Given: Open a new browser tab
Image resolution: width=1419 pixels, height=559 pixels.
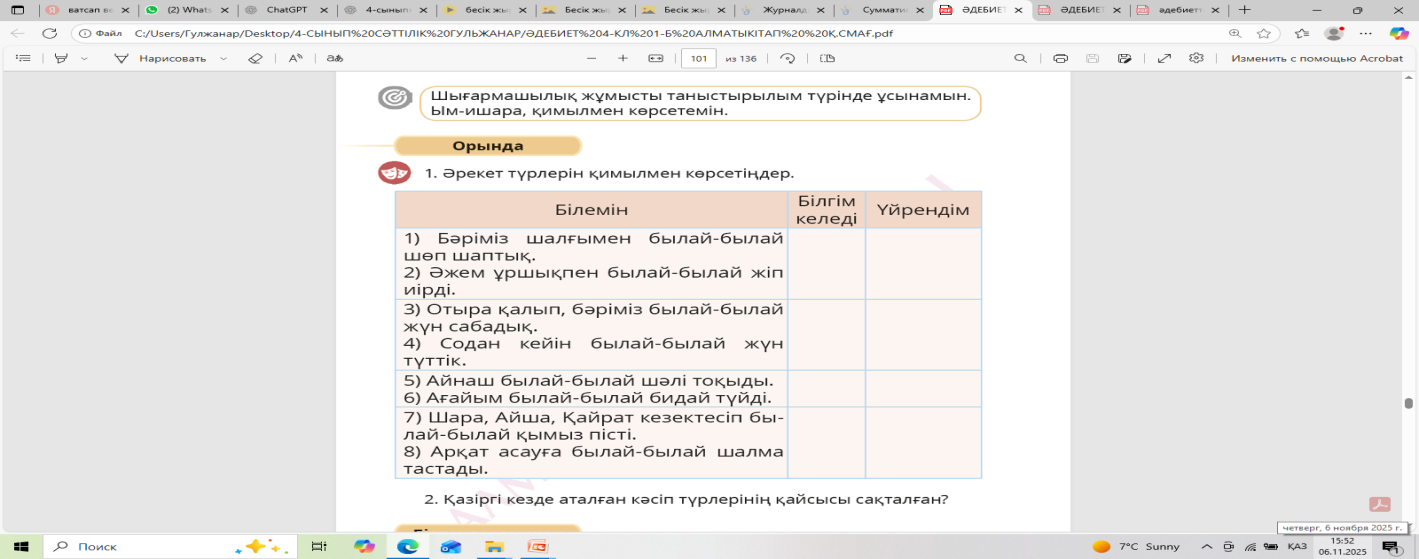Looking at the screenshot, I should [1244, 9].
